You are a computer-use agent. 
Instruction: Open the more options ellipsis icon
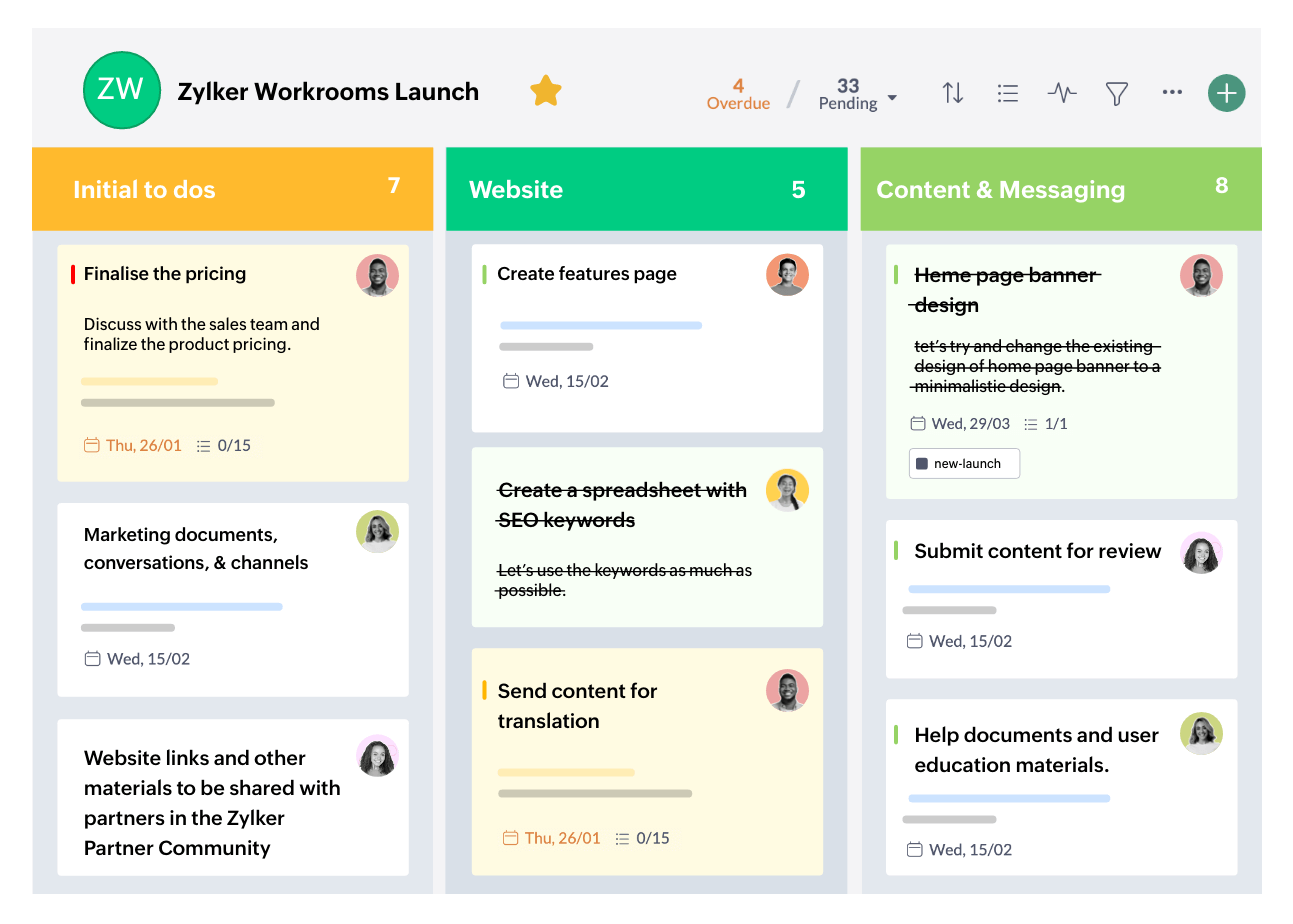1171,92
